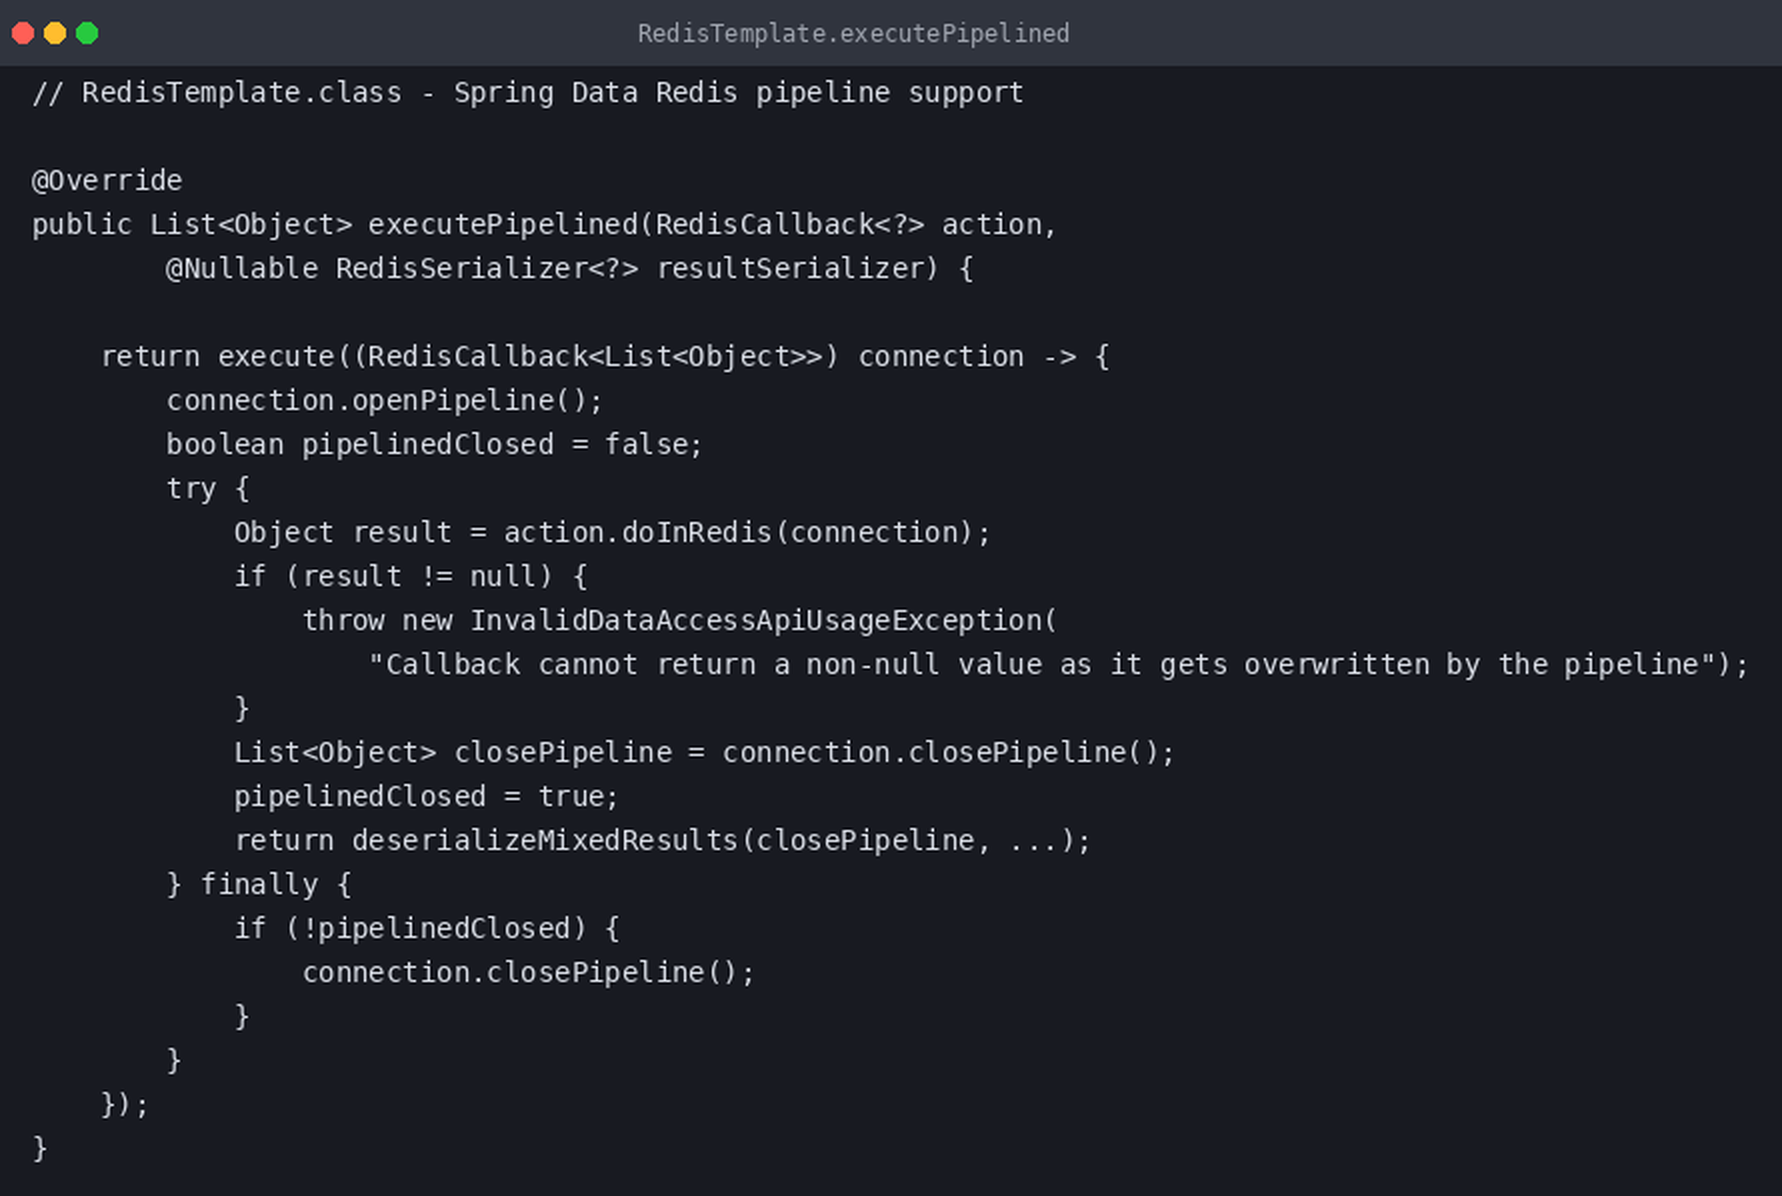
Task: Click the executePipelined method name
Action: (502, 224)
